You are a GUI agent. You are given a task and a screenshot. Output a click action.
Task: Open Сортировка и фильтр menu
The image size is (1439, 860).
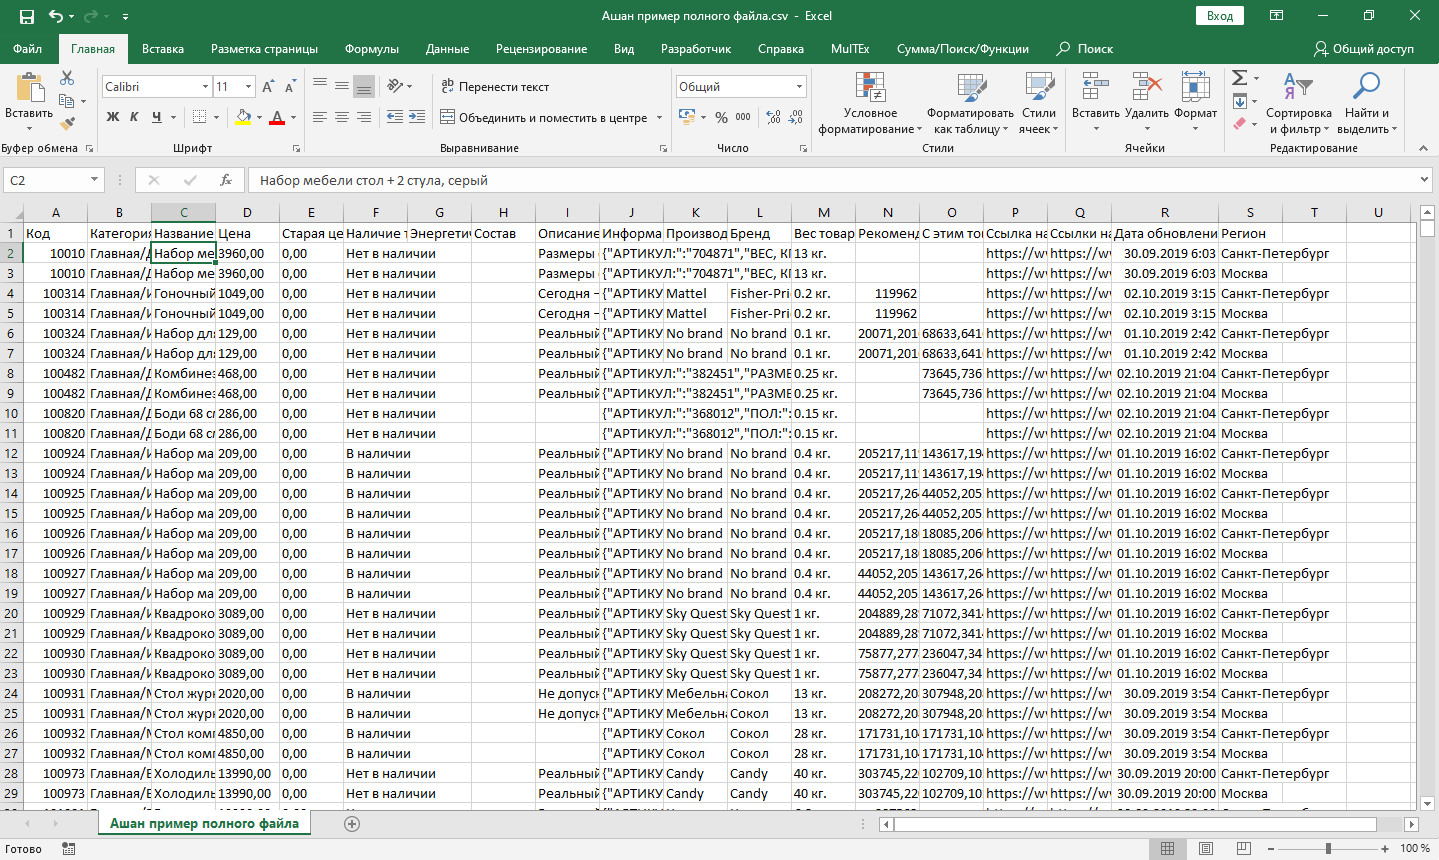[x=1299, y=103]
